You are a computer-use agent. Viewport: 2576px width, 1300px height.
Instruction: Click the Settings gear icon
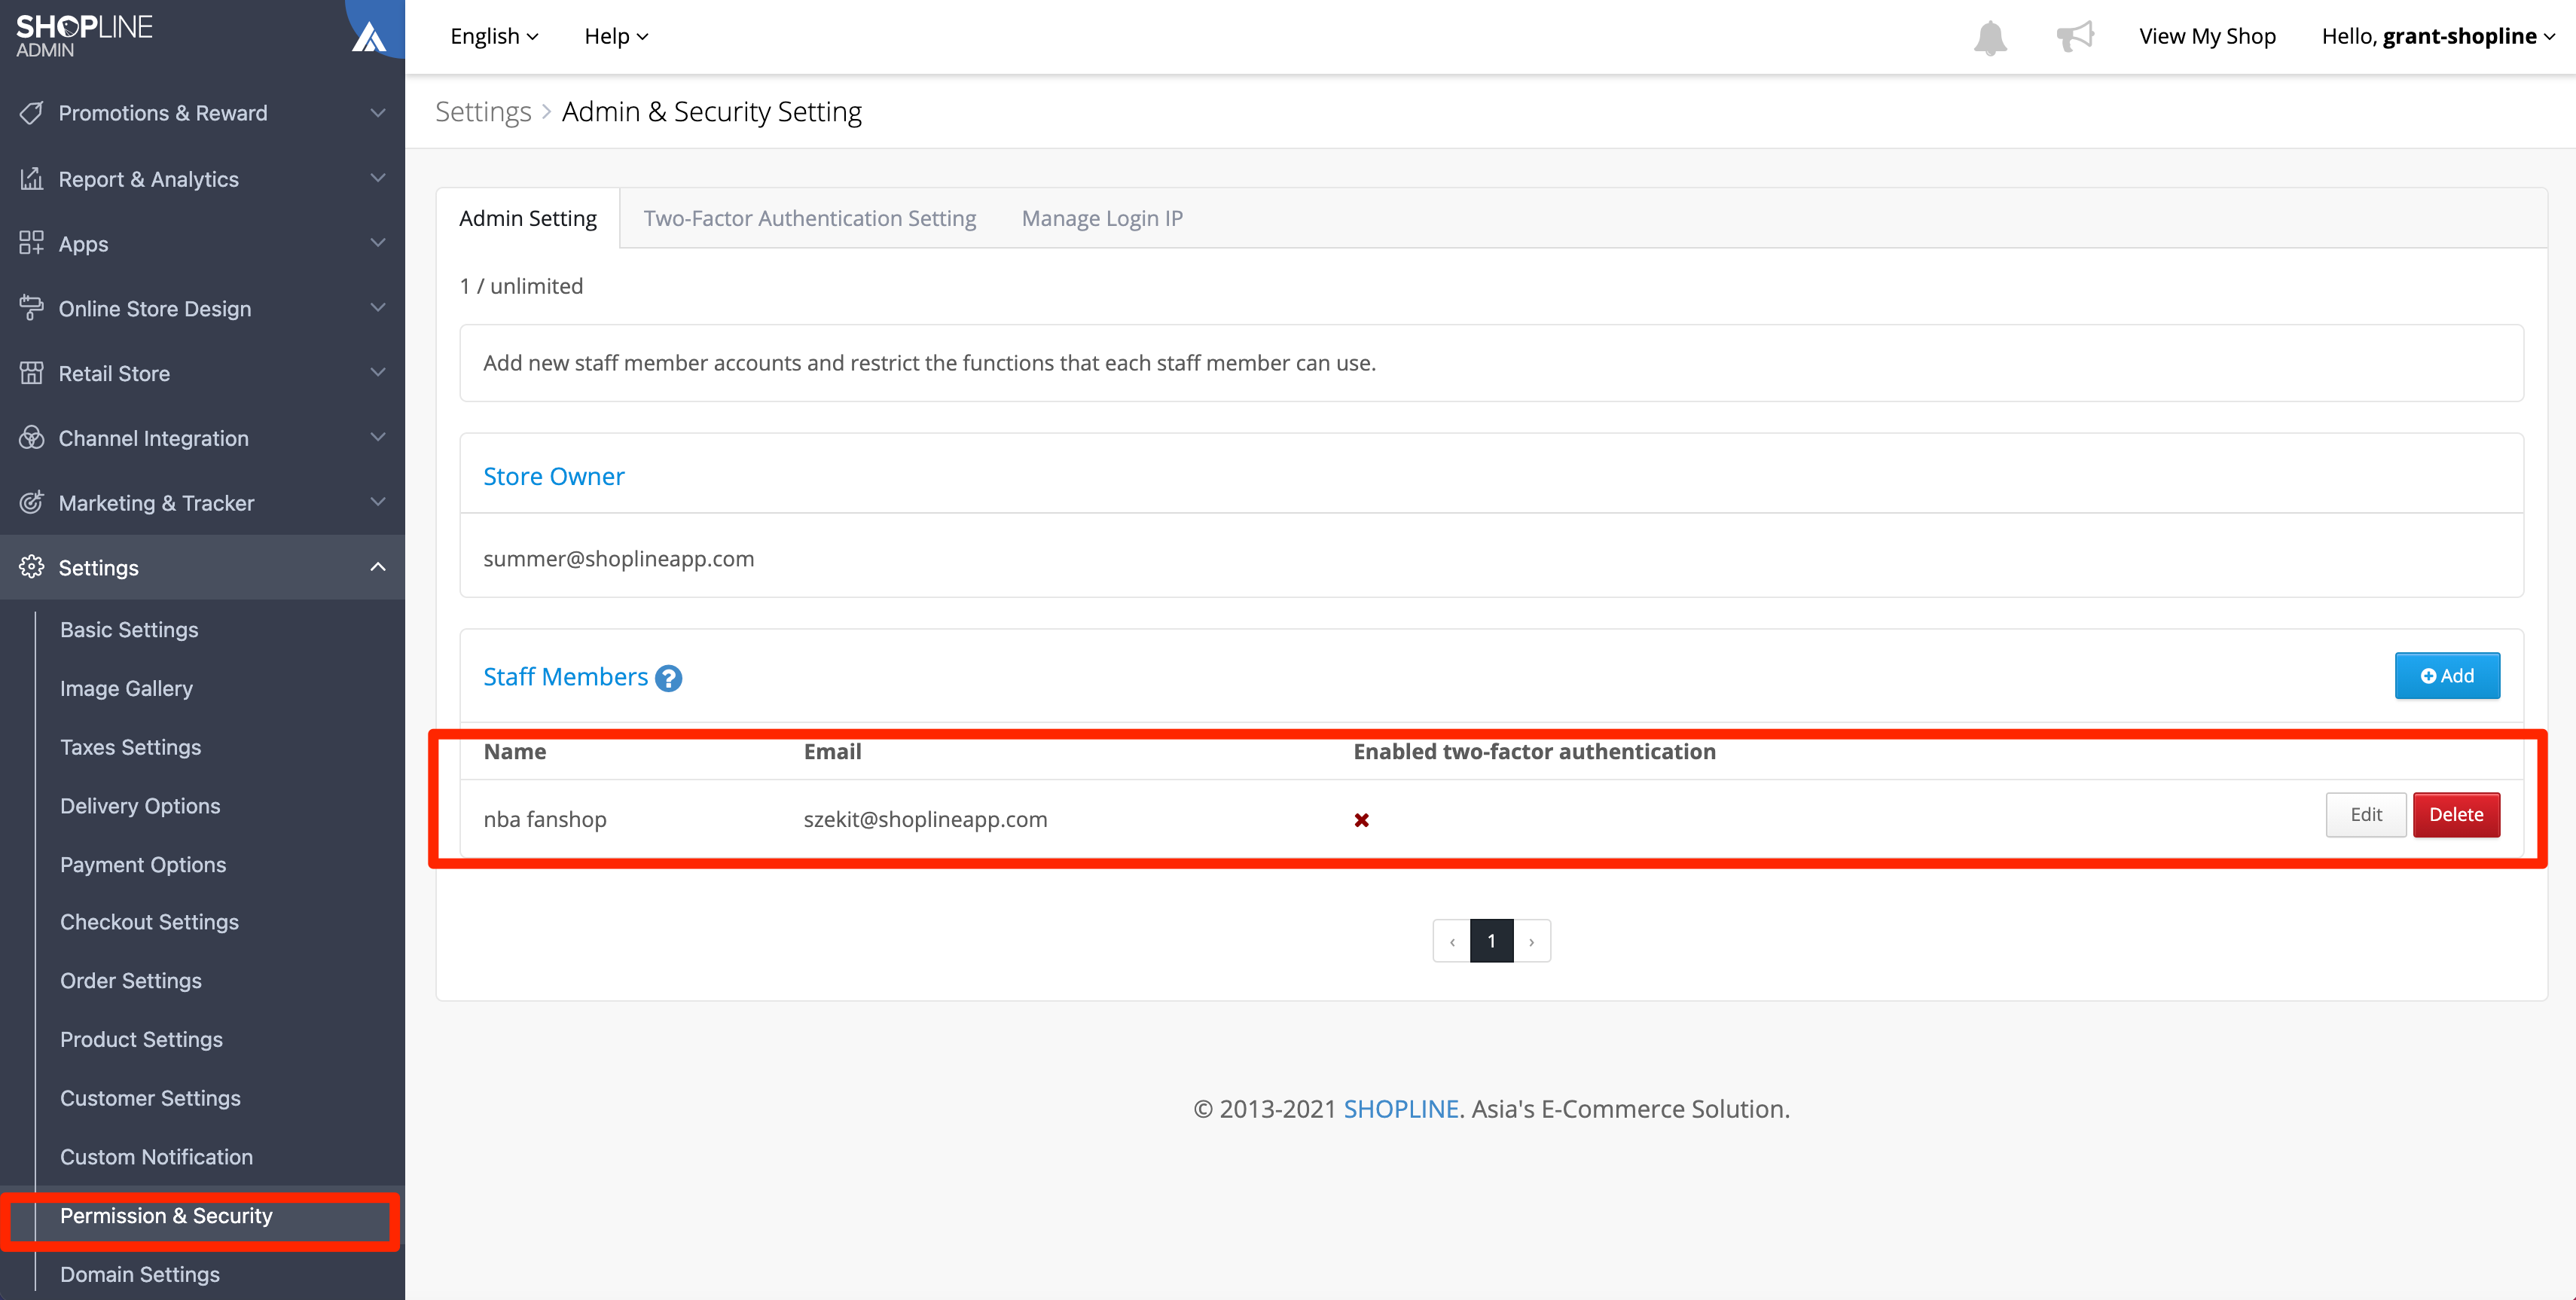31,567
